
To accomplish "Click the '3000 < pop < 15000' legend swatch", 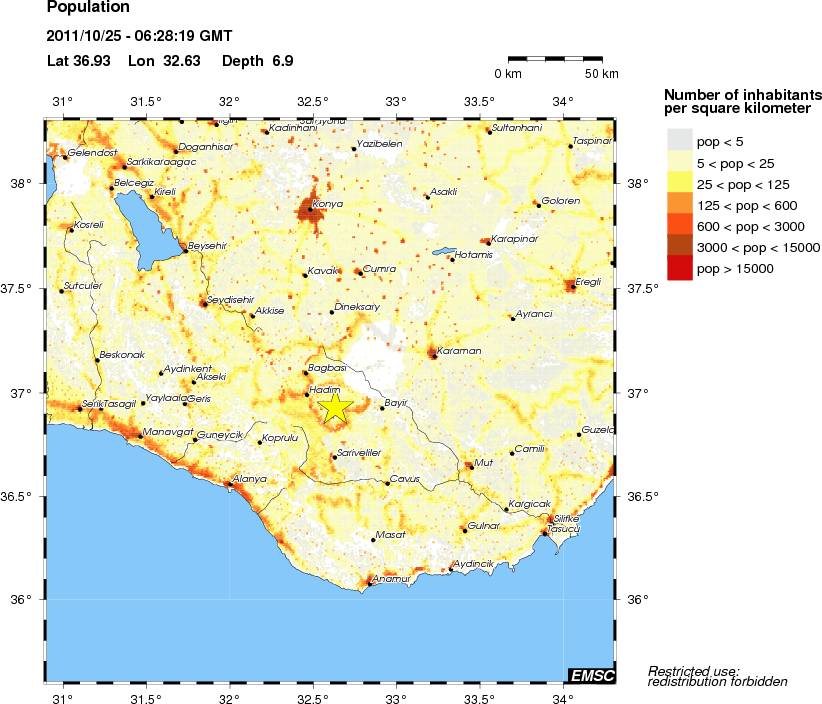I will 680,247.
